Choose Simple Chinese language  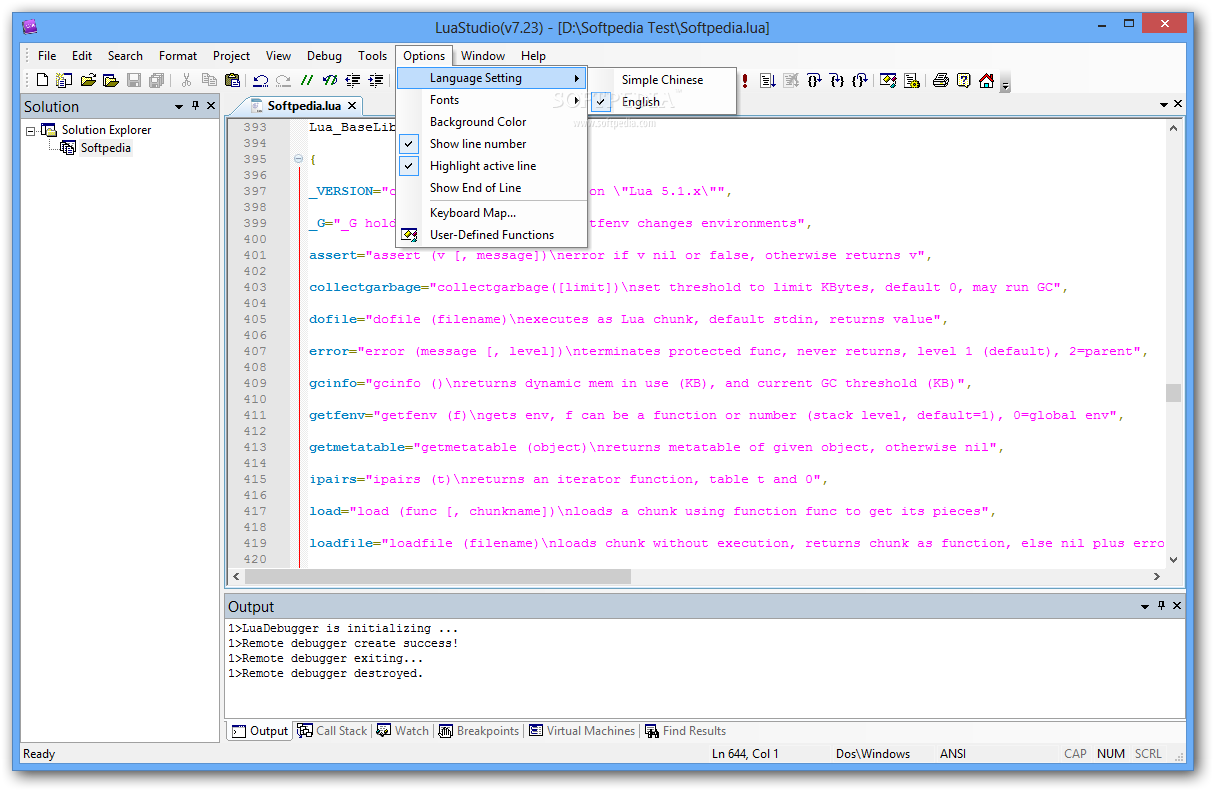tap(663, 80)
